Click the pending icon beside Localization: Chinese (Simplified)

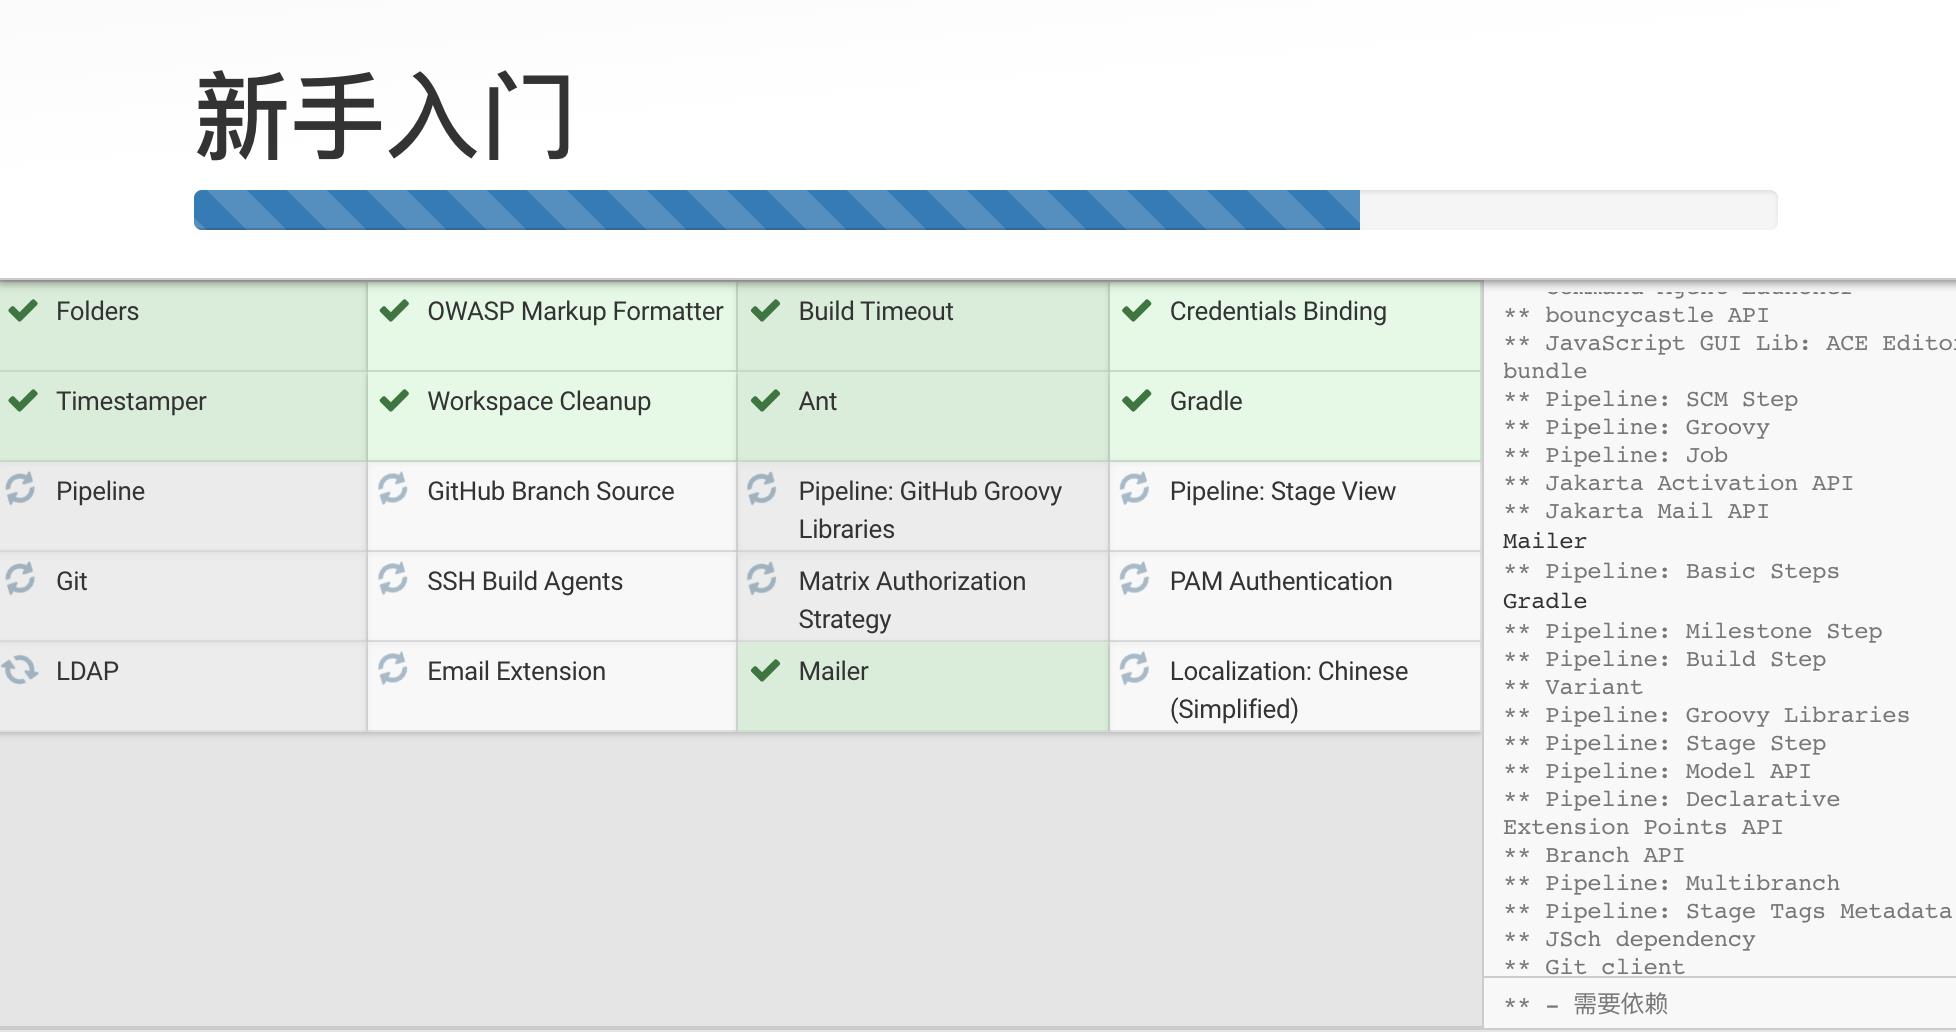tap(1134, 668)
